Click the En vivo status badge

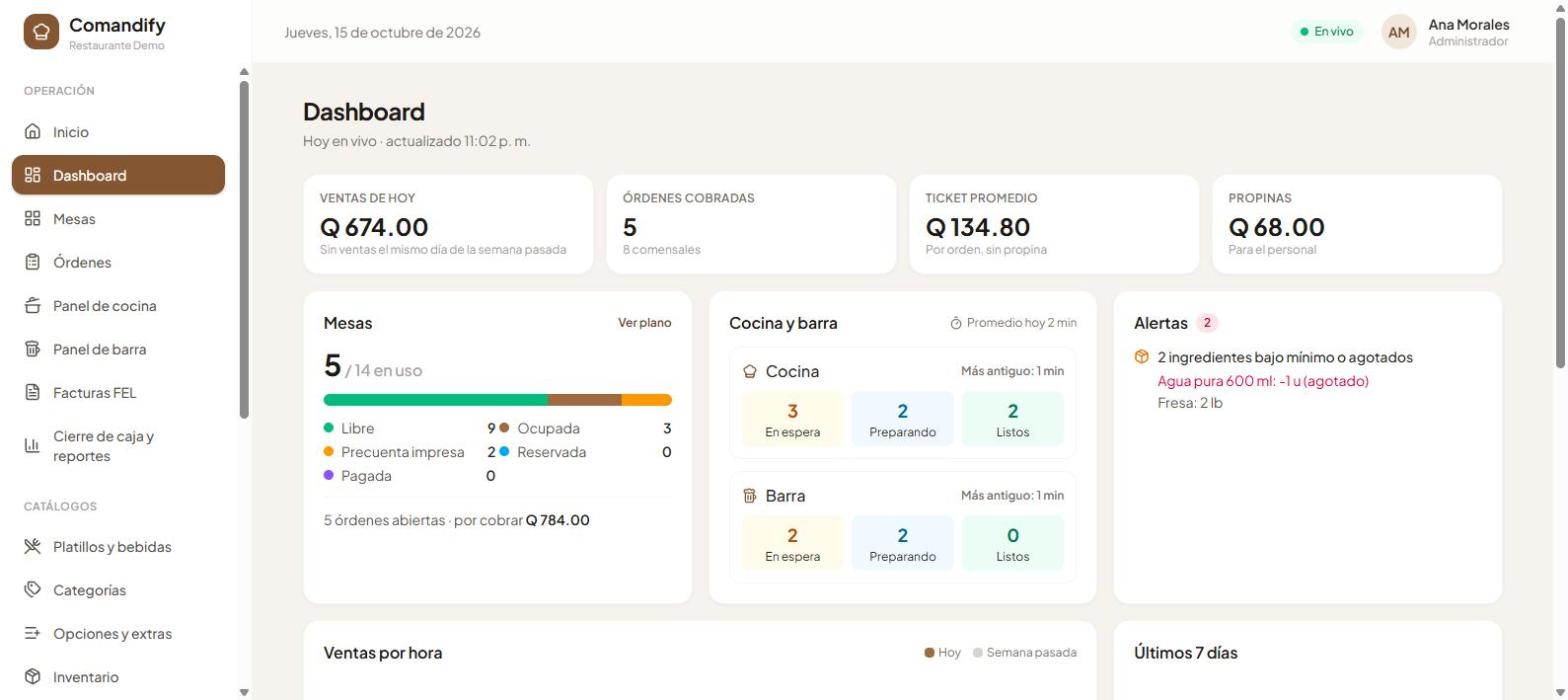[x=1326, y=32]
